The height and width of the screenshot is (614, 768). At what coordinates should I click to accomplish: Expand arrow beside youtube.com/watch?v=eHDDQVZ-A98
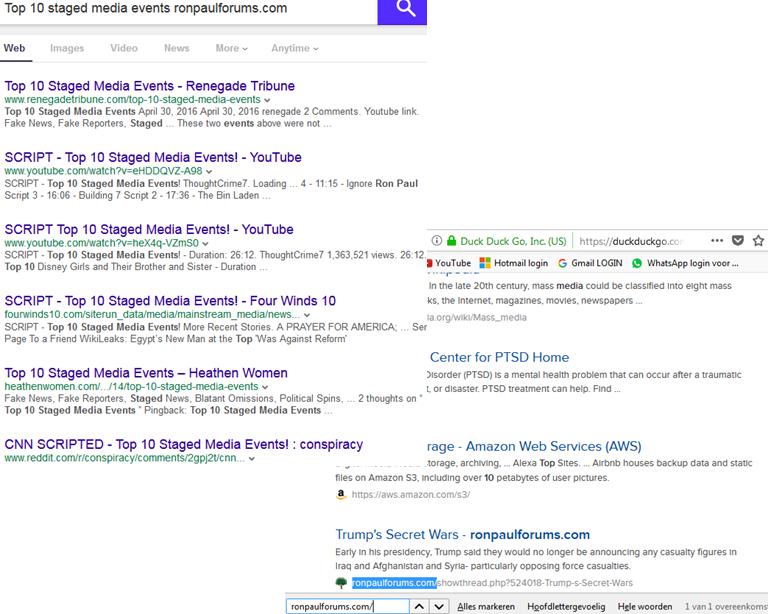point(209,171)
